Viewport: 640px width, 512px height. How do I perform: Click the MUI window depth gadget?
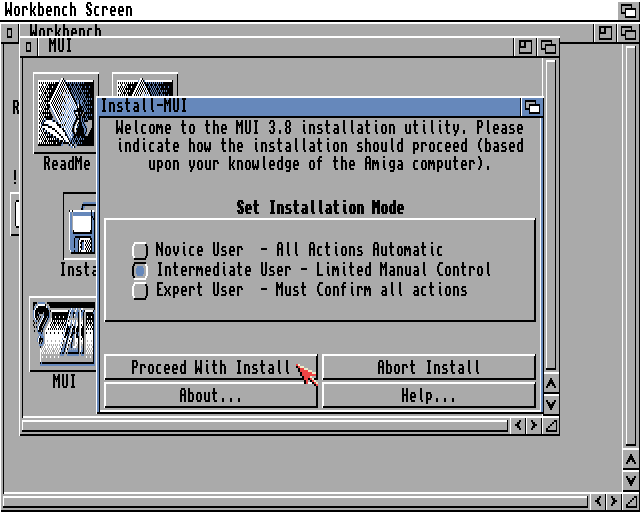pyautogui.click(x=548, y=47)
